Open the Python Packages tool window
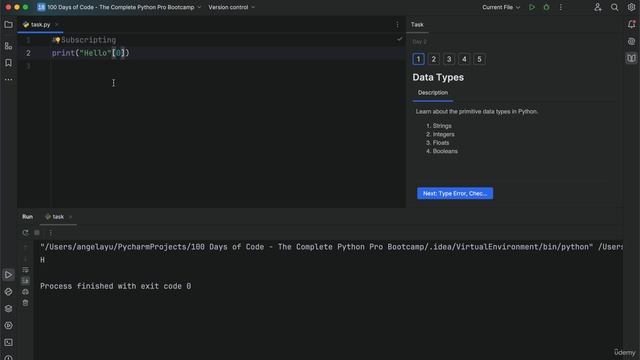Screen dimensions: 640x360 click(x=8, y=309)
